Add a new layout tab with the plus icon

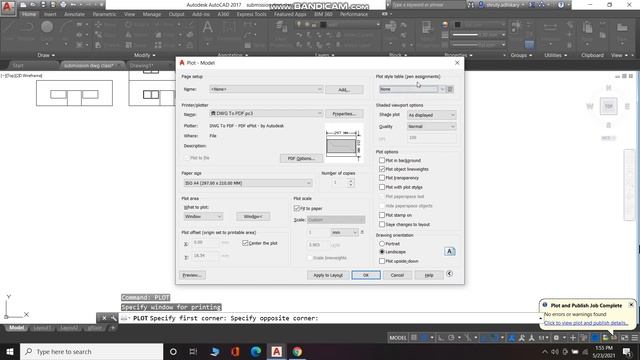[113, 328]
